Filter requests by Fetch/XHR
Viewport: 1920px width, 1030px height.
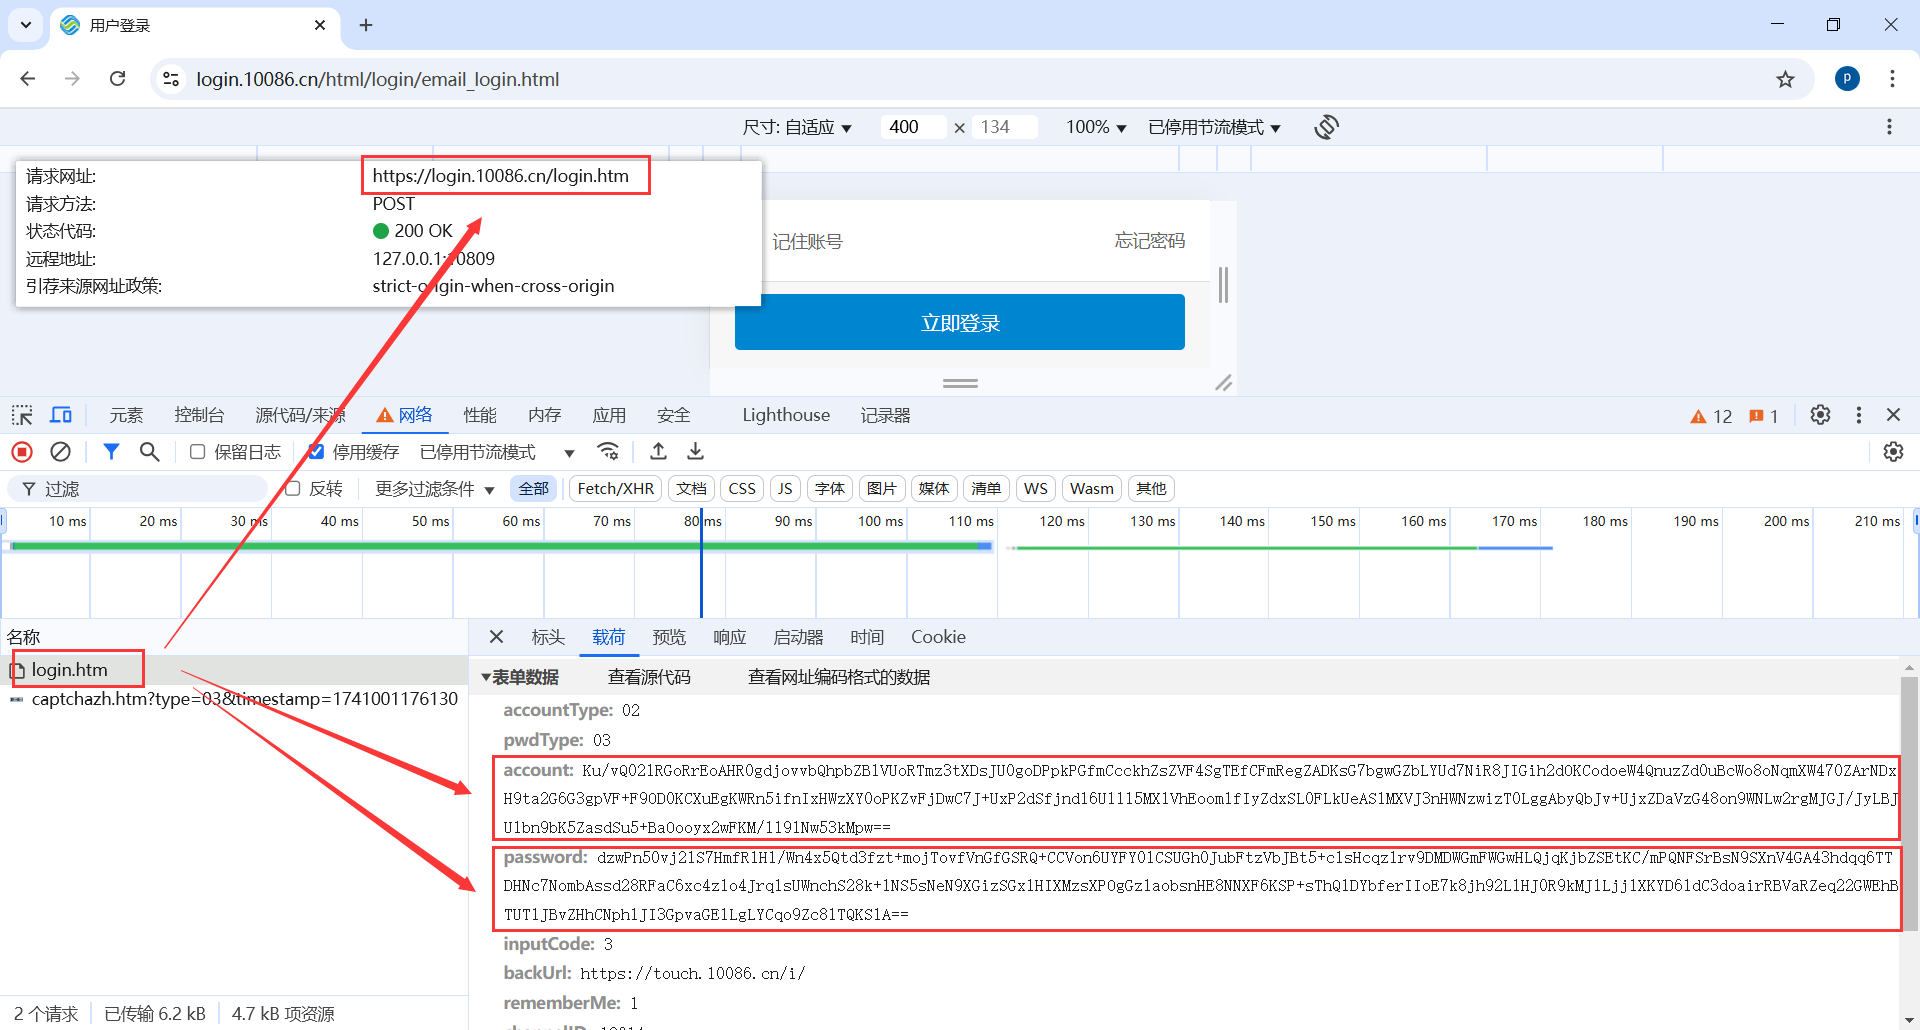(x=615, y=489)
